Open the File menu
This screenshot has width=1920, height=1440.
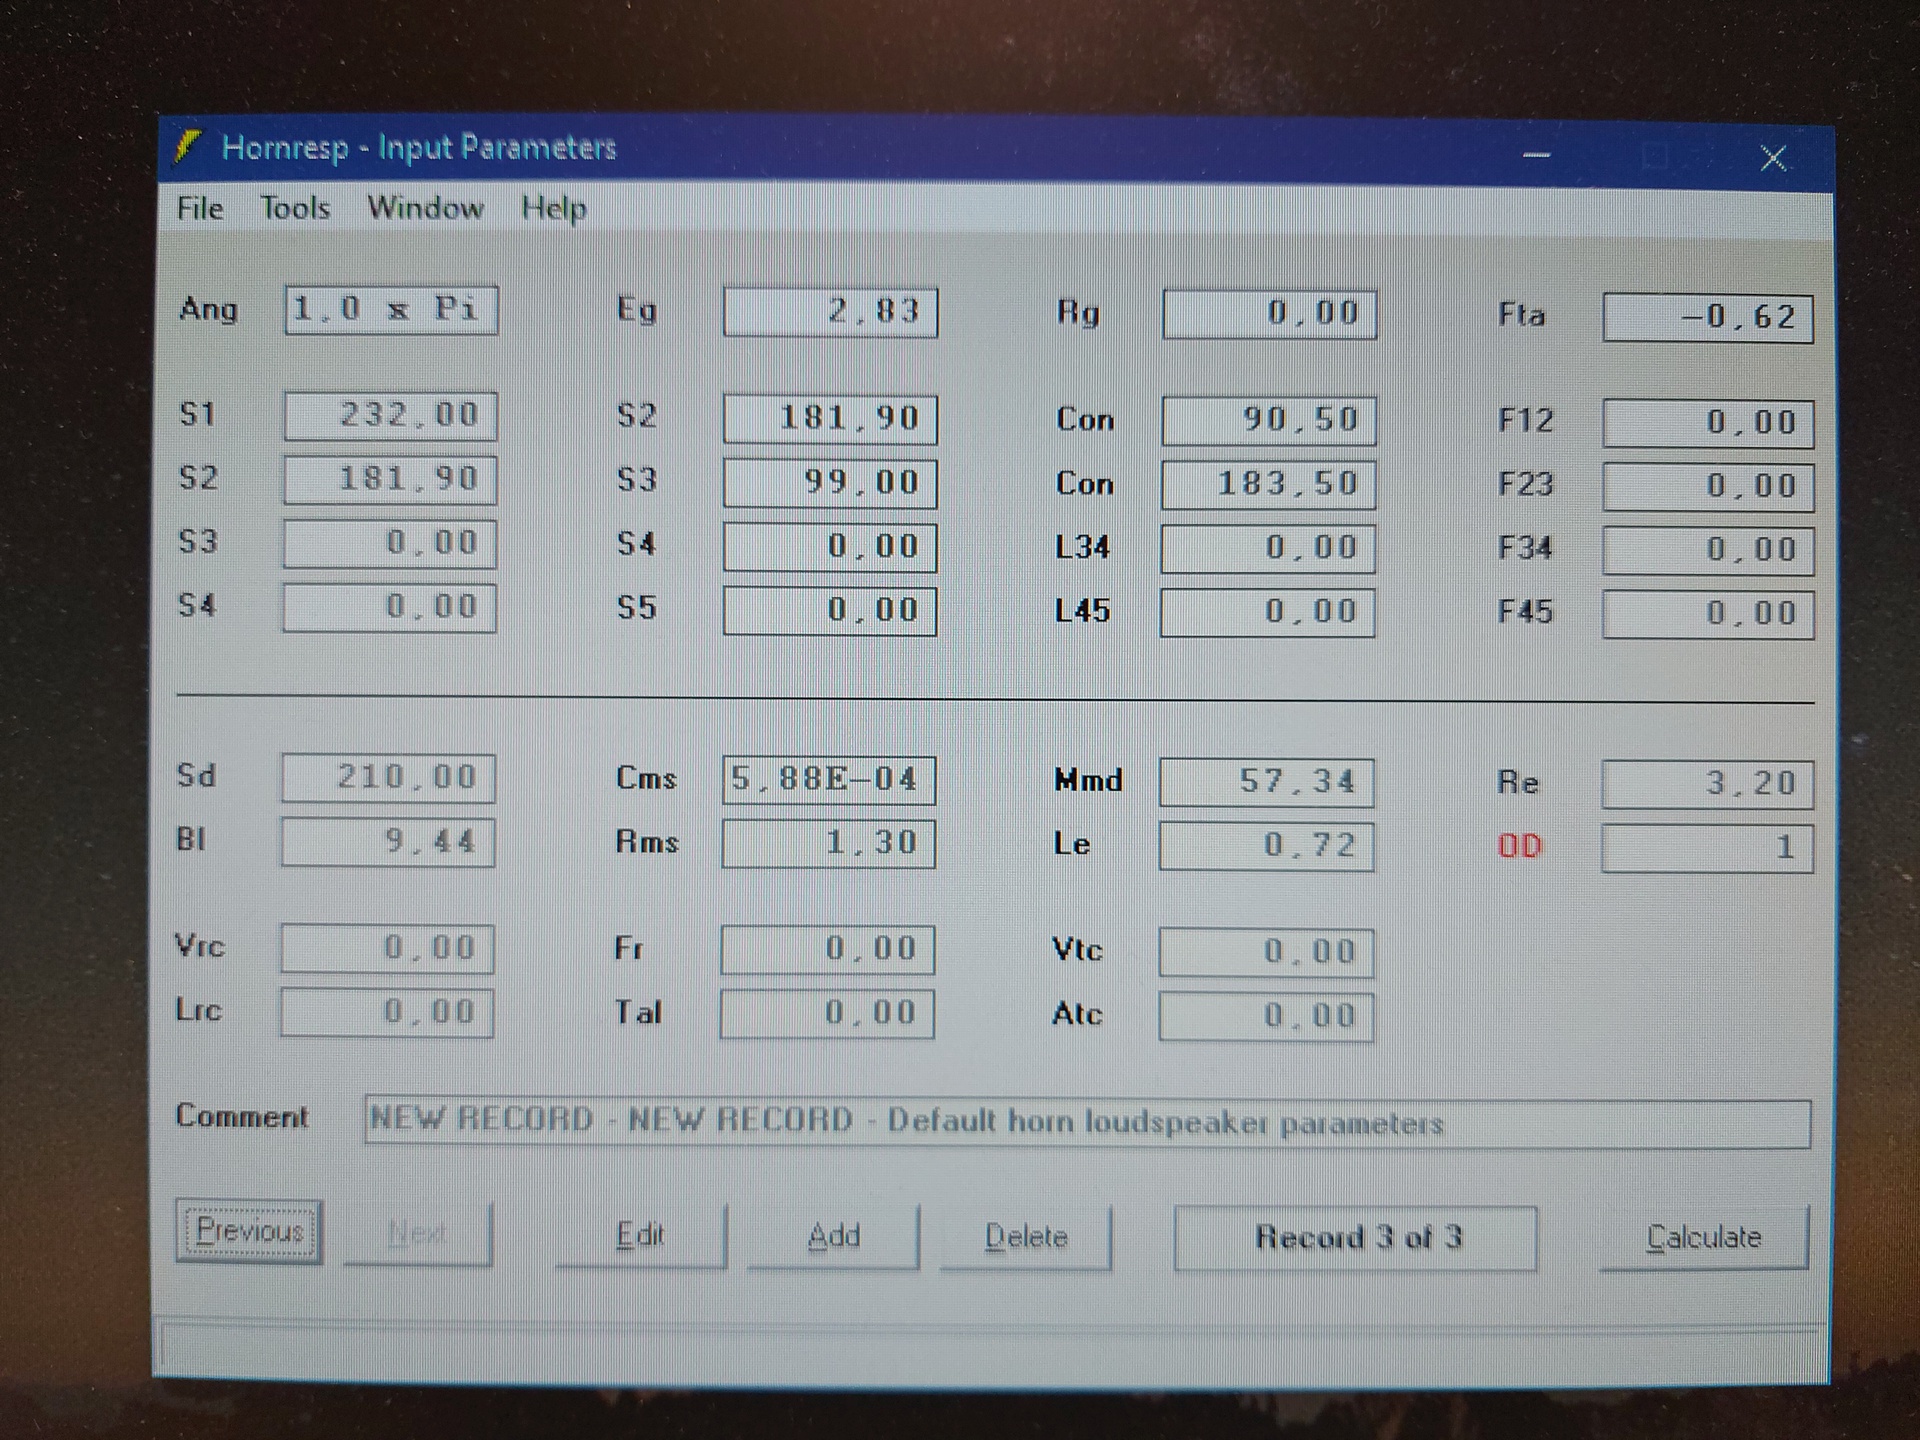pyautogui.click(x=200, y=208)
